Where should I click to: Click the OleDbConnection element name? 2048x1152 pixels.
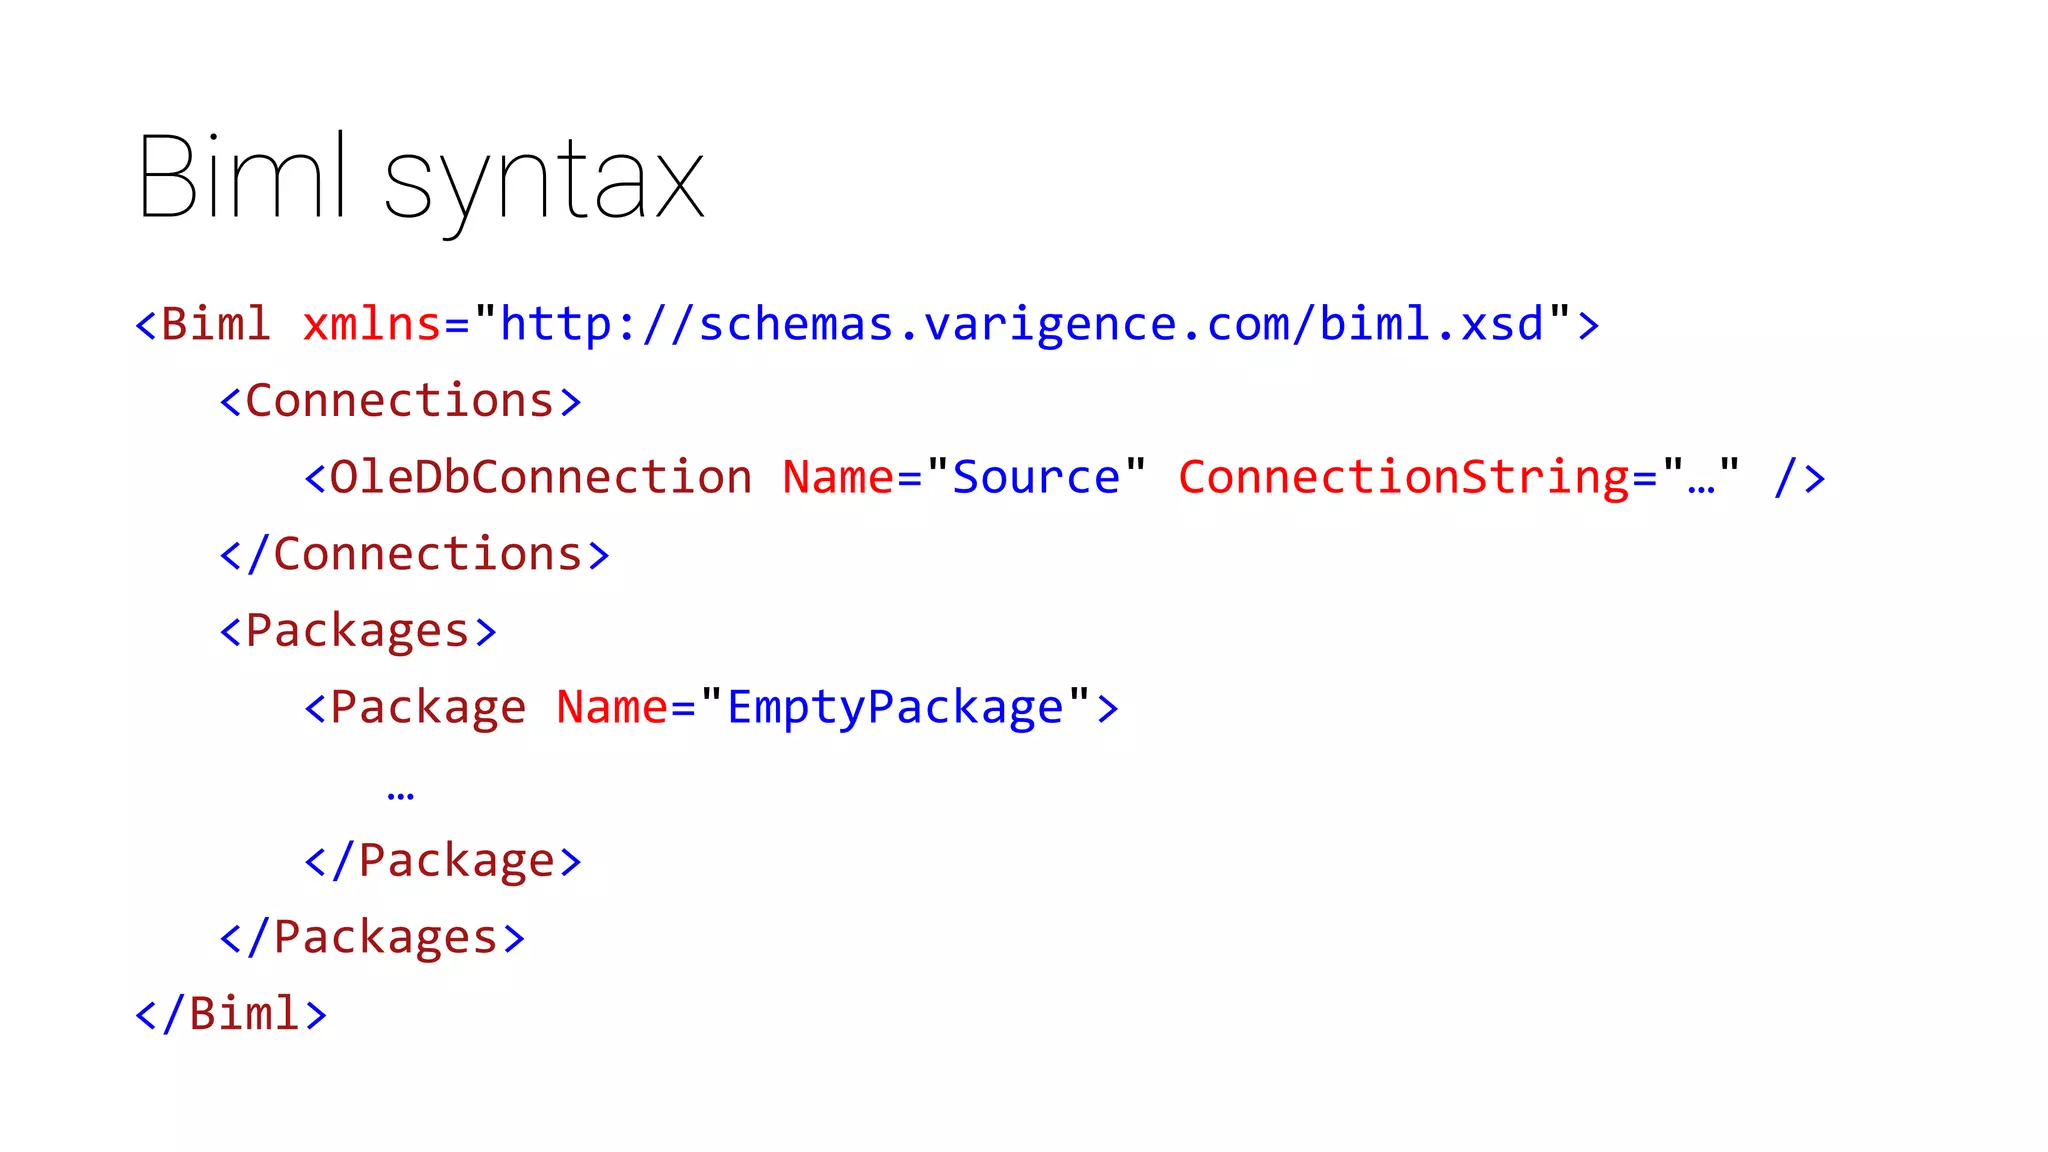(541, 477)
